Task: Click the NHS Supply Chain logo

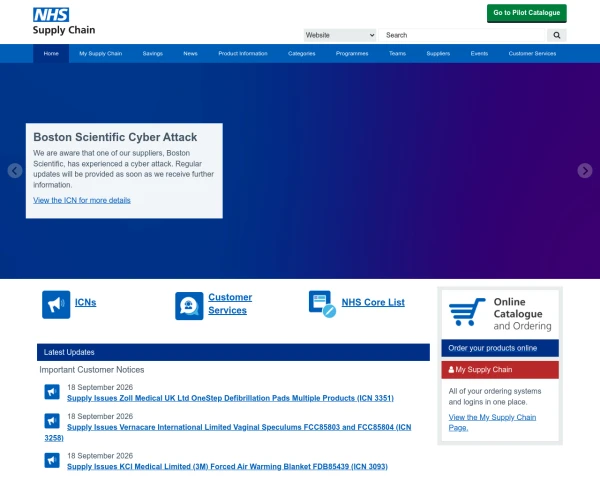Action: (x=64, y=21)
